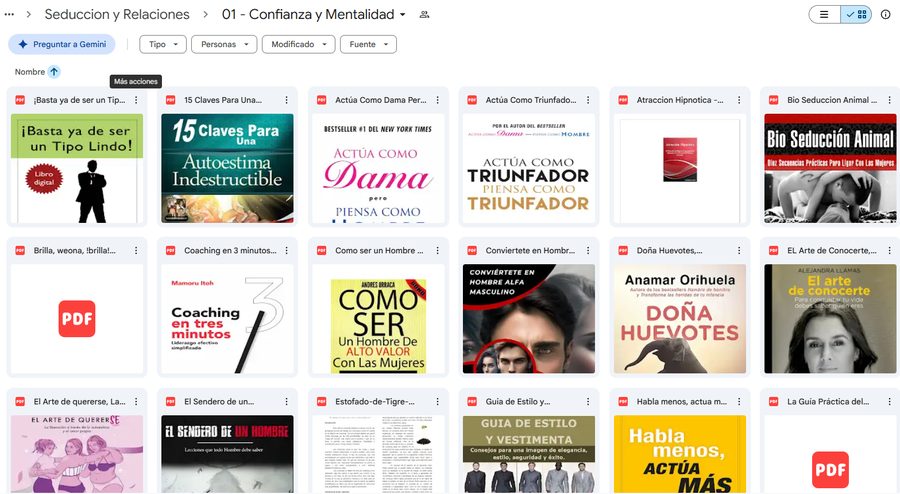Select the La Guía Práctica generic PDF thumbnail

(x=831, y=454)
